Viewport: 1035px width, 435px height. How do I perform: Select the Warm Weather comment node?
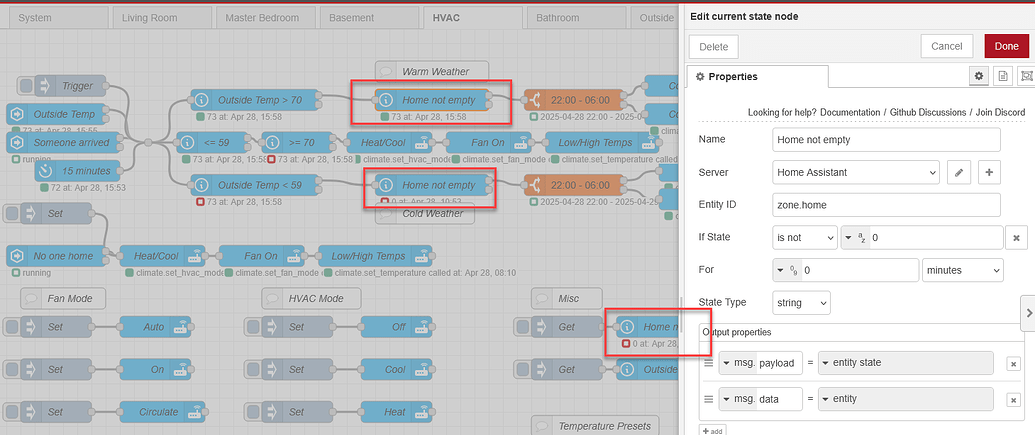click(x=432, y=71)
